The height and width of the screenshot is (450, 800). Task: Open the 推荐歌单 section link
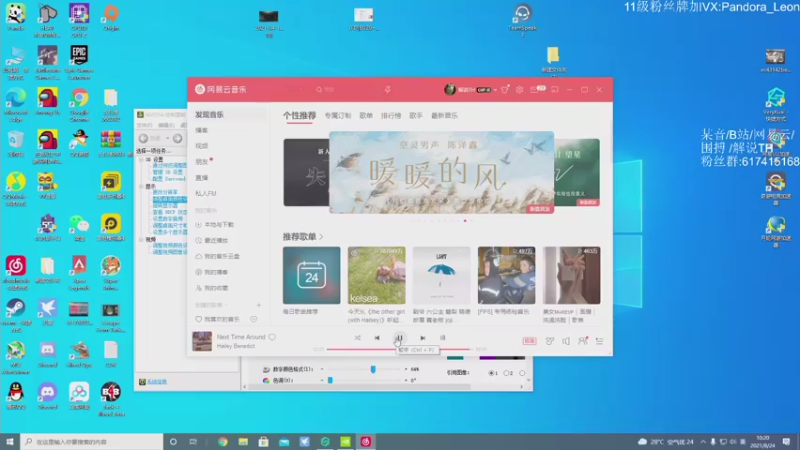pos(303,237)
